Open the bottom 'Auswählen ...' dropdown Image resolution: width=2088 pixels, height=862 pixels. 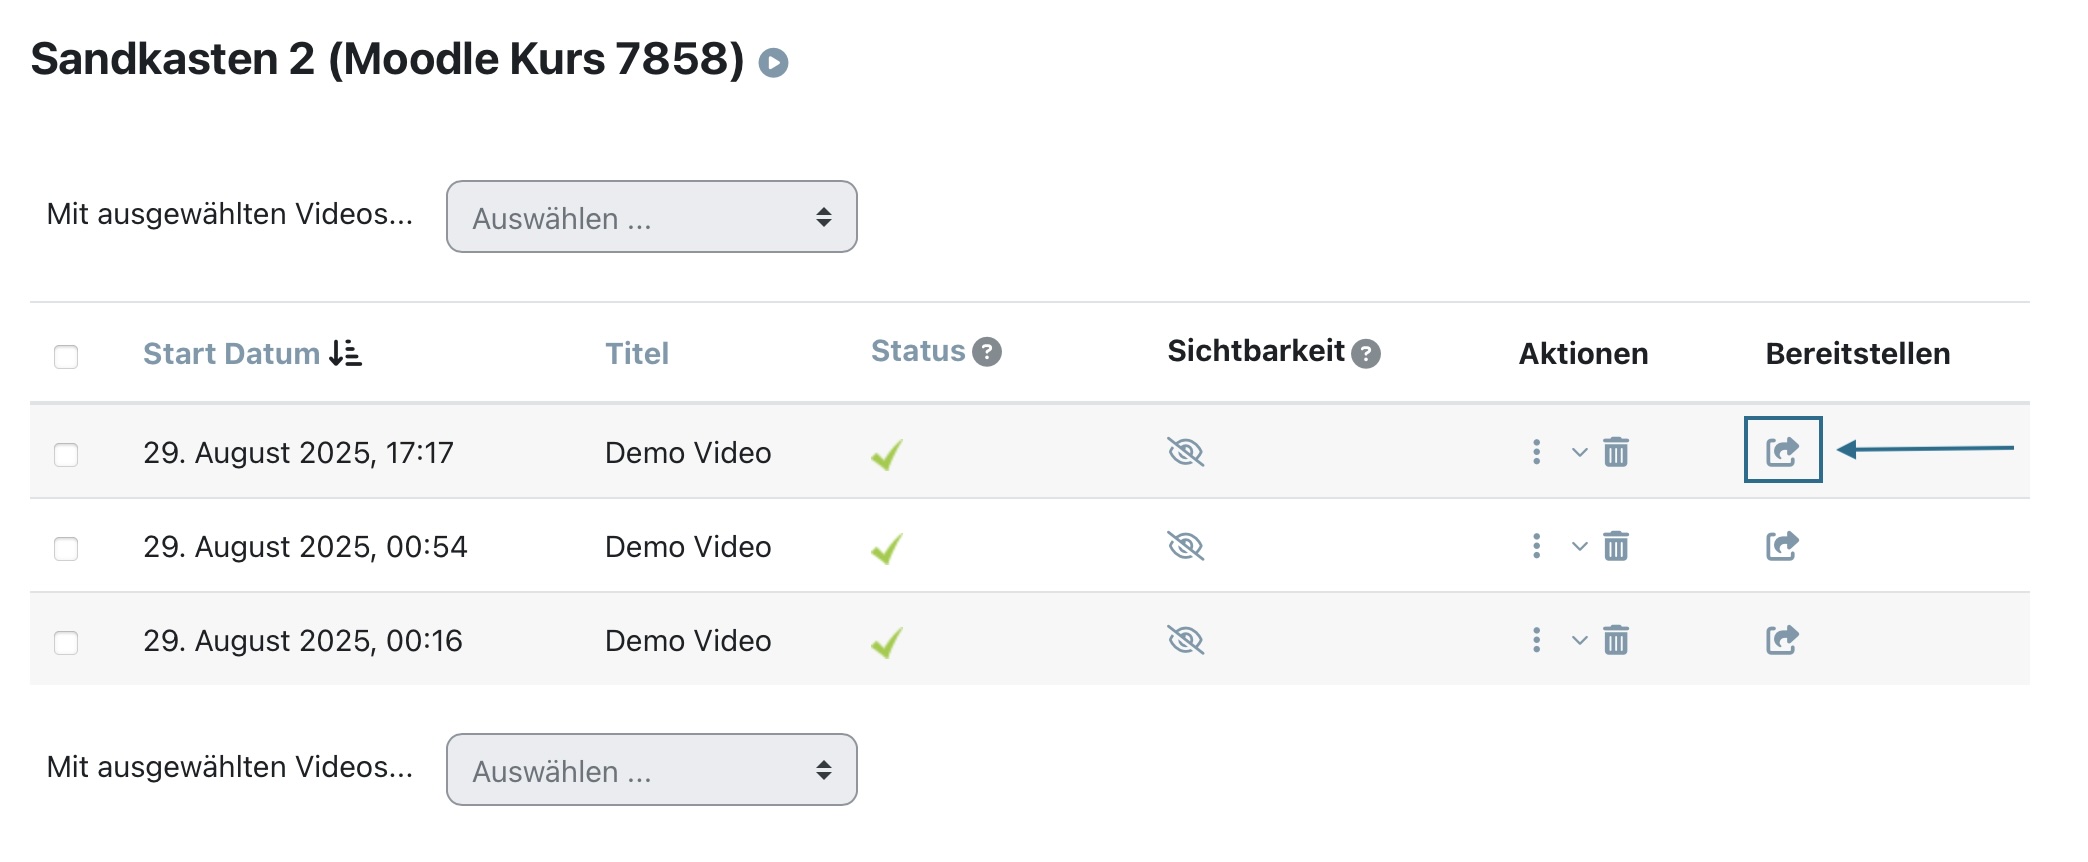(652, 770)
